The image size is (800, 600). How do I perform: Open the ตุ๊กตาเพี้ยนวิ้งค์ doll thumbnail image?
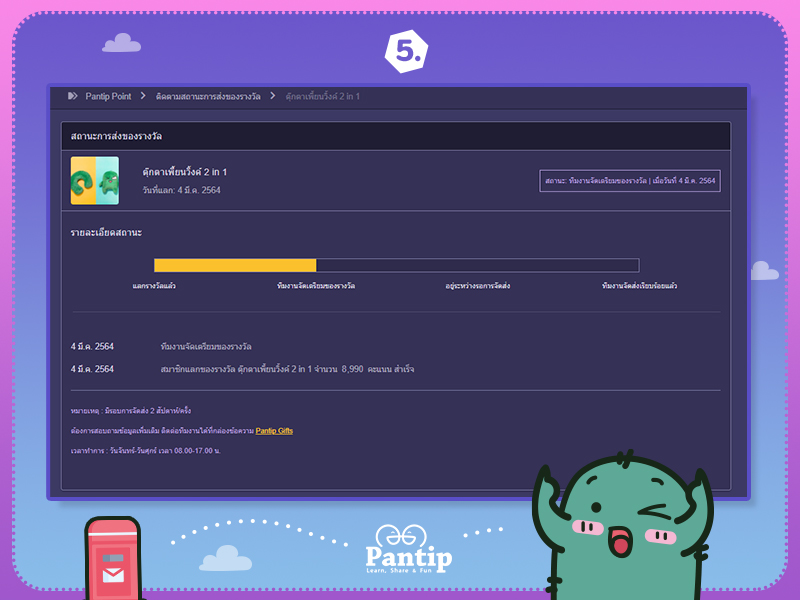pos(95,181)
